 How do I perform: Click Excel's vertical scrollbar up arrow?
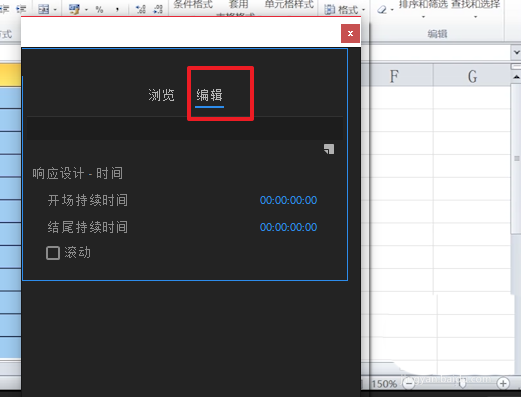(x=516, y=77)
